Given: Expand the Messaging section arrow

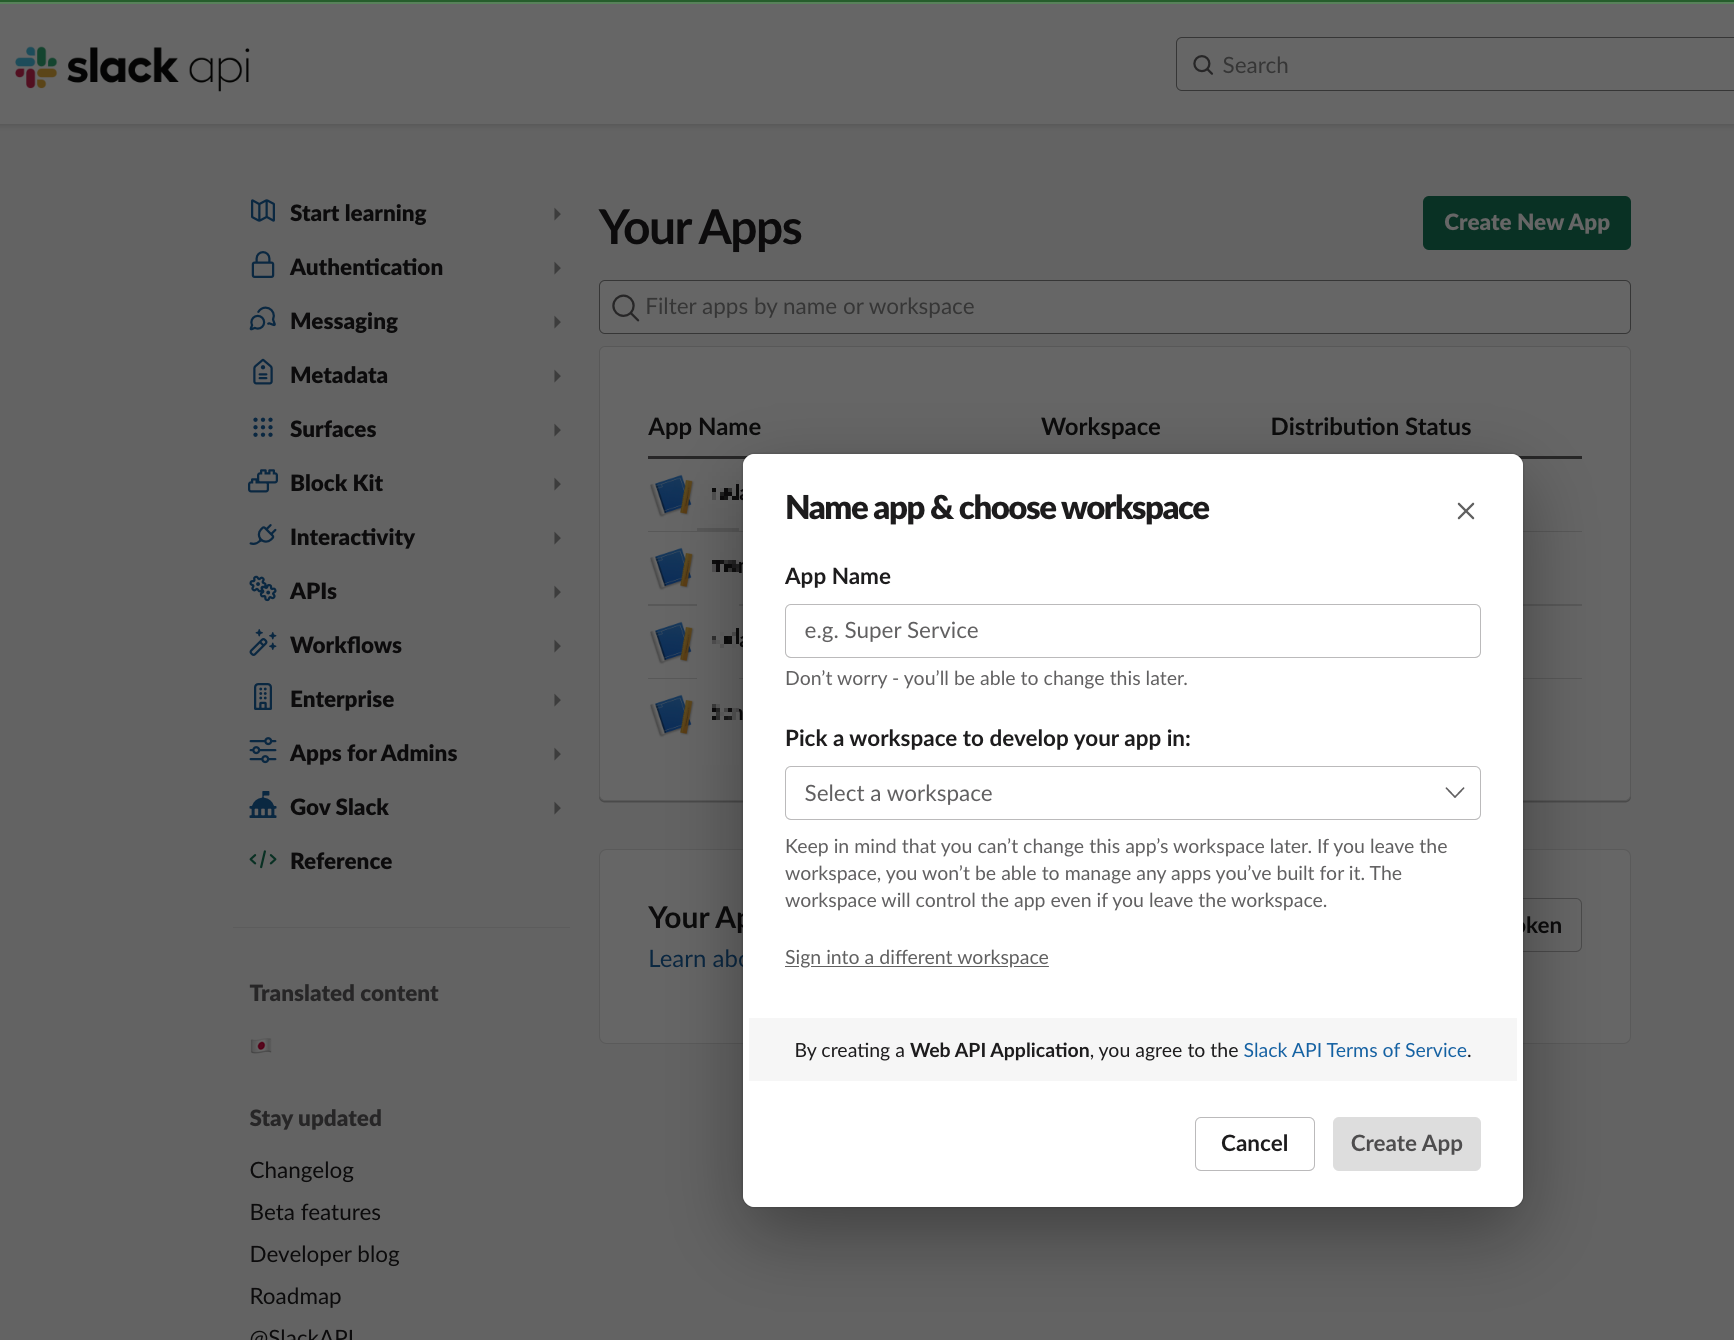Looking at the screenshot, I should (x=557, y=322).
